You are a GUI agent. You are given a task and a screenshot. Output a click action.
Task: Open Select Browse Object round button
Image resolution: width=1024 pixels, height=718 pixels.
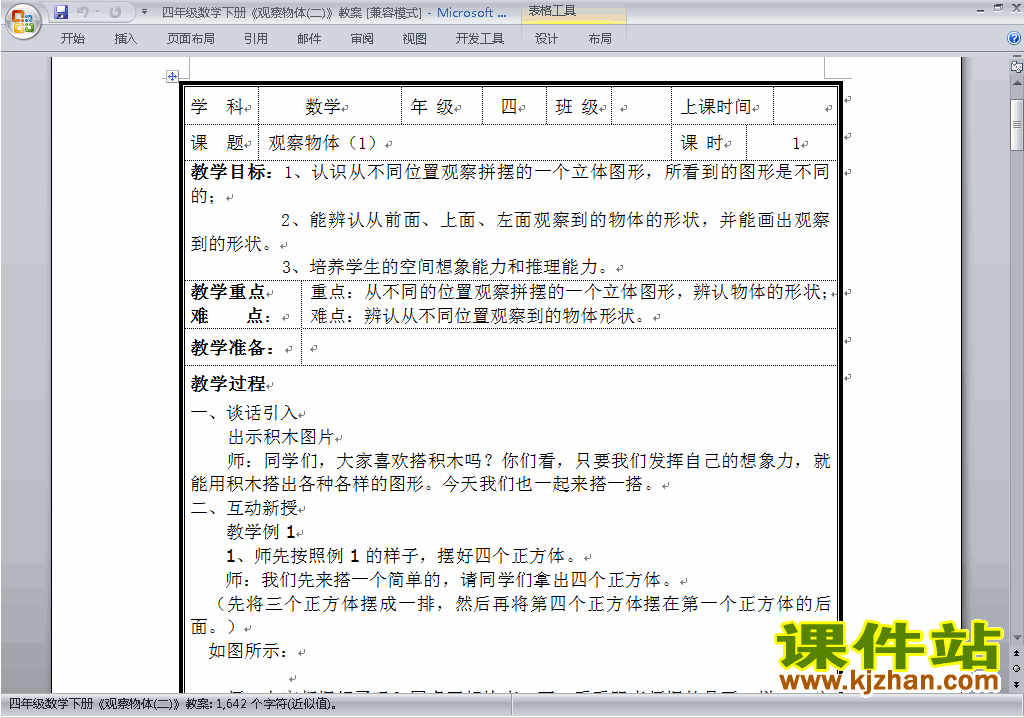[x=1016, y=668]
